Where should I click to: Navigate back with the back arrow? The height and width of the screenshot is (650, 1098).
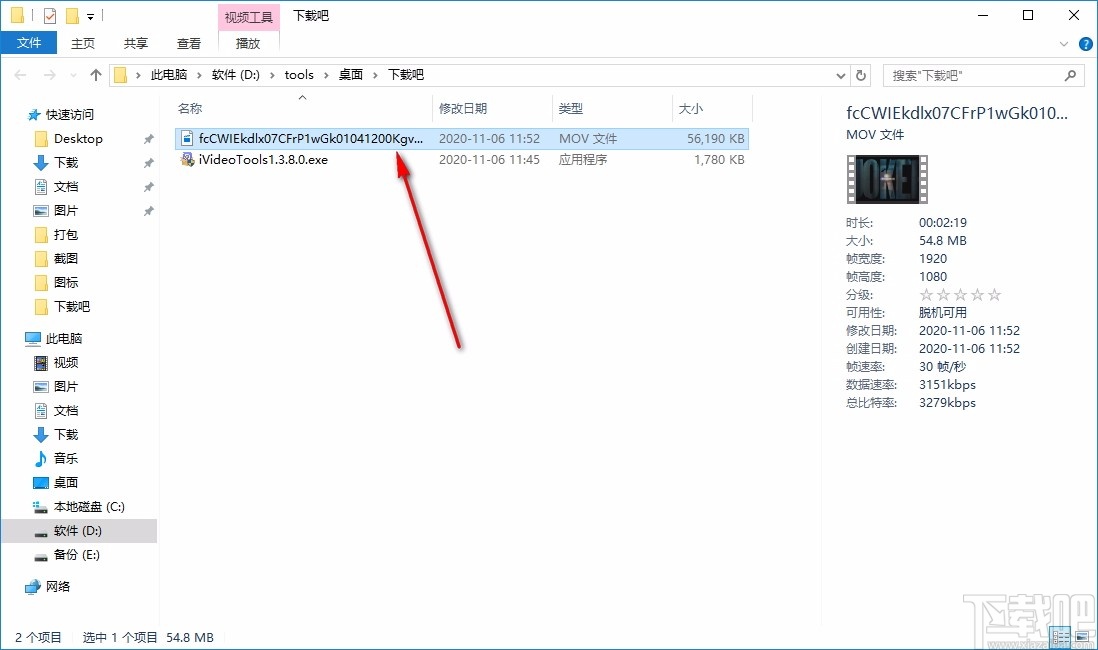[x=20, y=74]
